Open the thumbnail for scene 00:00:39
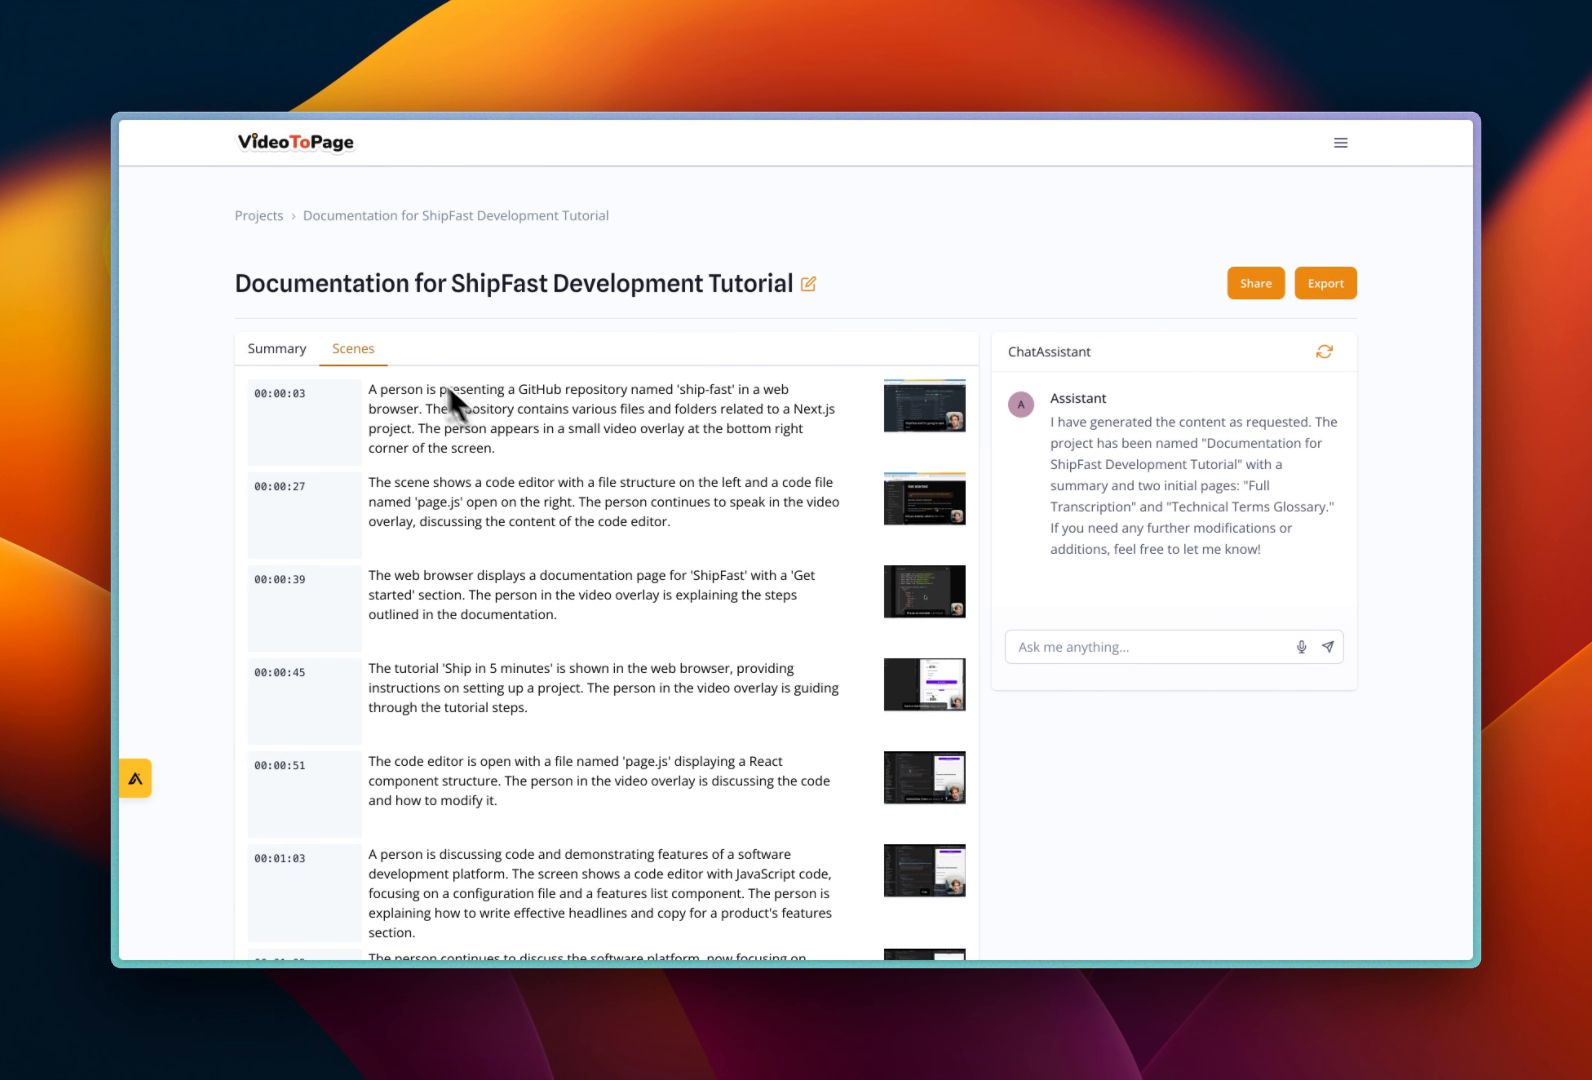Screen dimensions: 1592x1080 pyautogui.click(x=925, y=591)
